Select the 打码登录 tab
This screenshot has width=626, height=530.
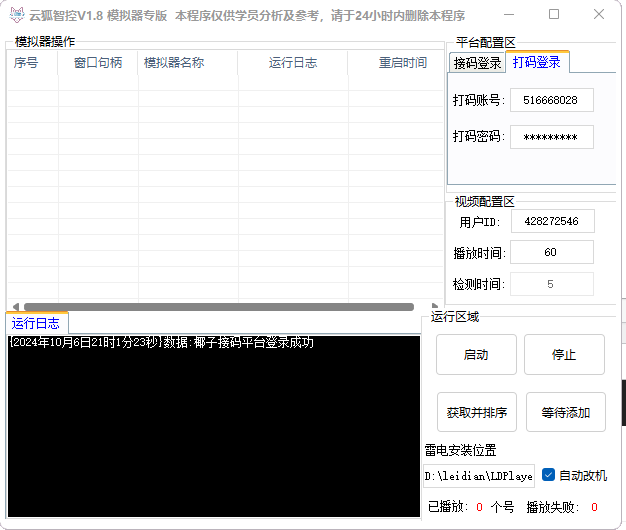[536, 62]
